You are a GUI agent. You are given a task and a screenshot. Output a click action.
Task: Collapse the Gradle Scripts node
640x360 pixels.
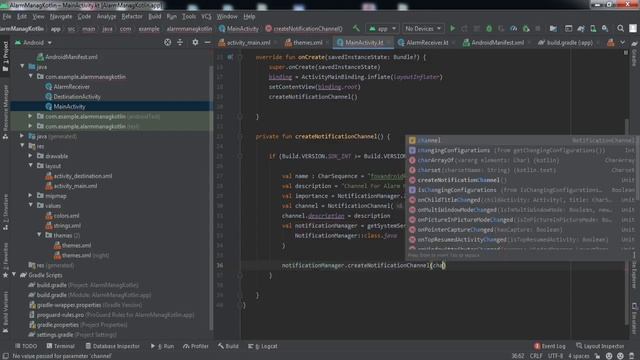[x=14, y=275]
